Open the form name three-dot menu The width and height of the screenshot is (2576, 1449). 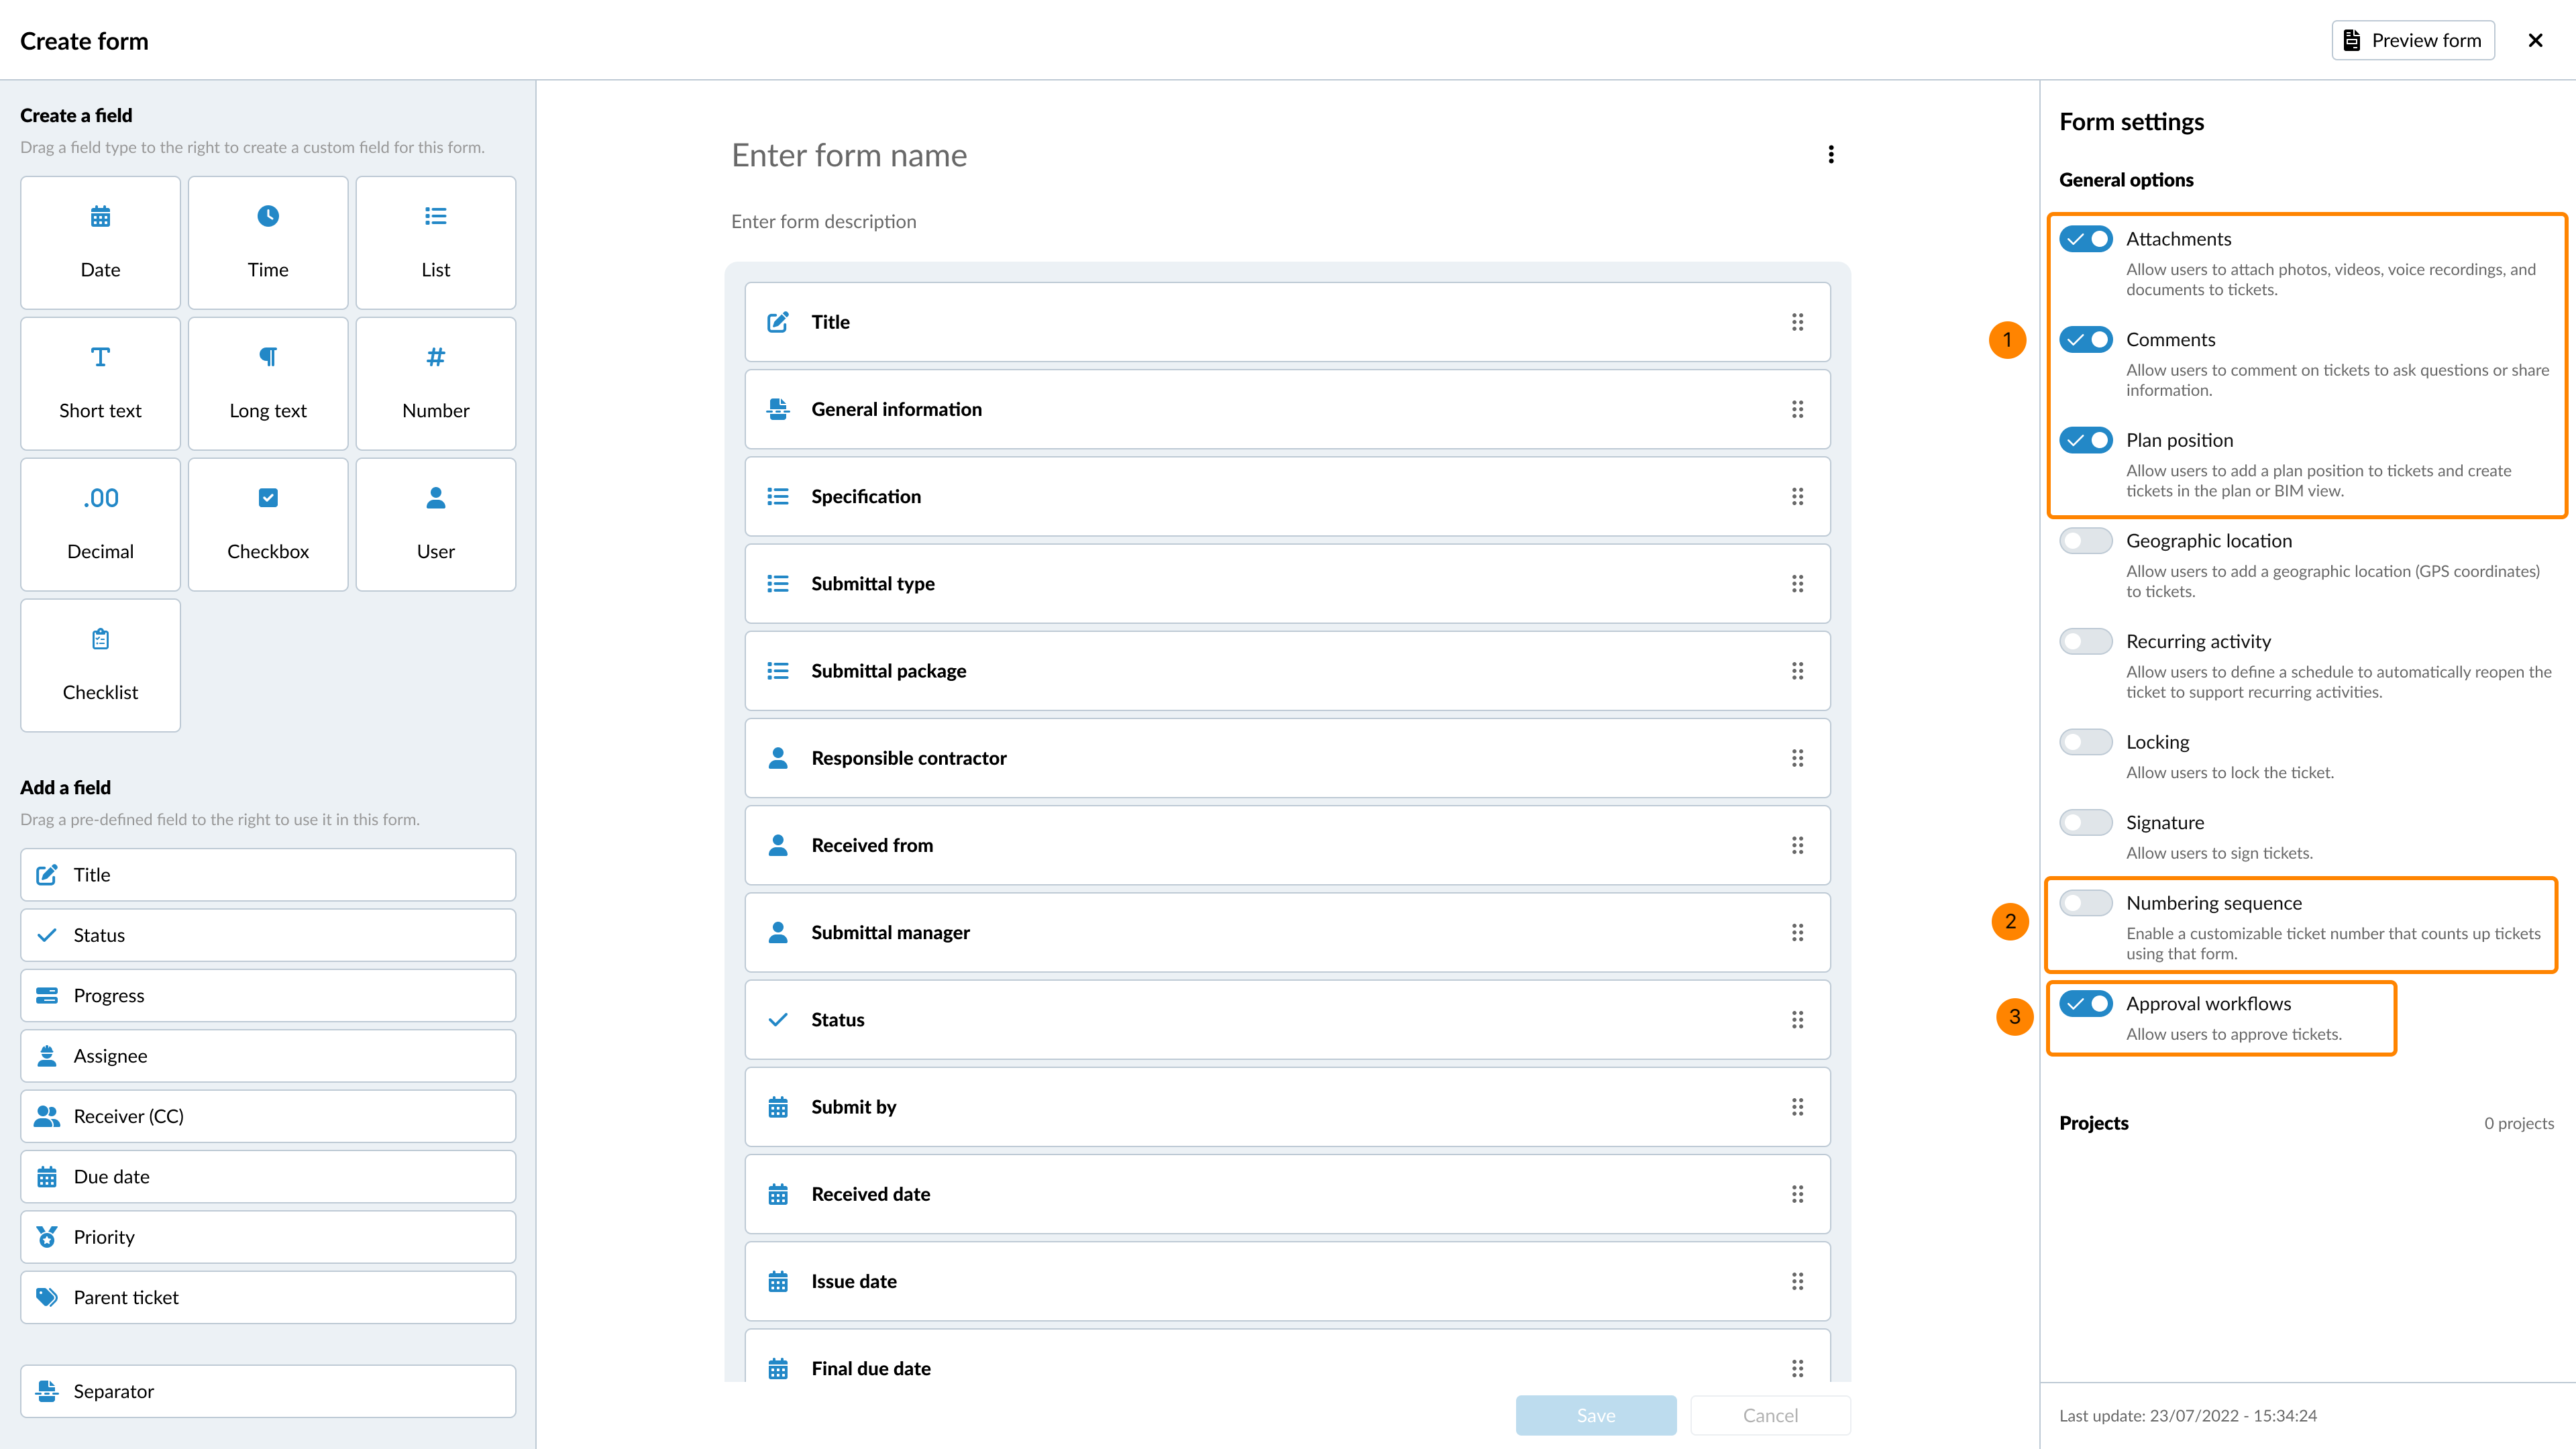pyautogui.click(x=1831, y=155)
